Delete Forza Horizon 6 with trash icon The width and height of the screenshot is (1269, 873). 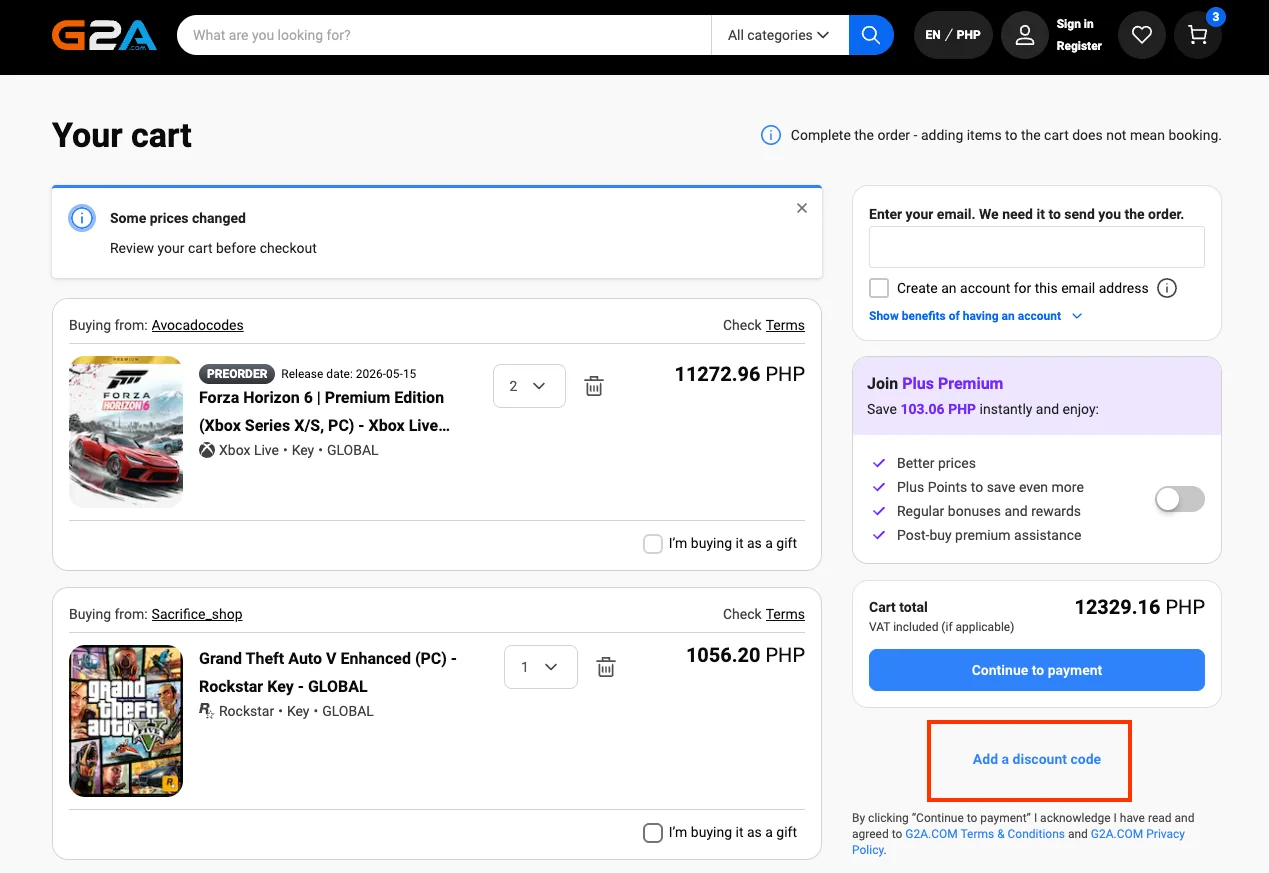click(594, 386)
